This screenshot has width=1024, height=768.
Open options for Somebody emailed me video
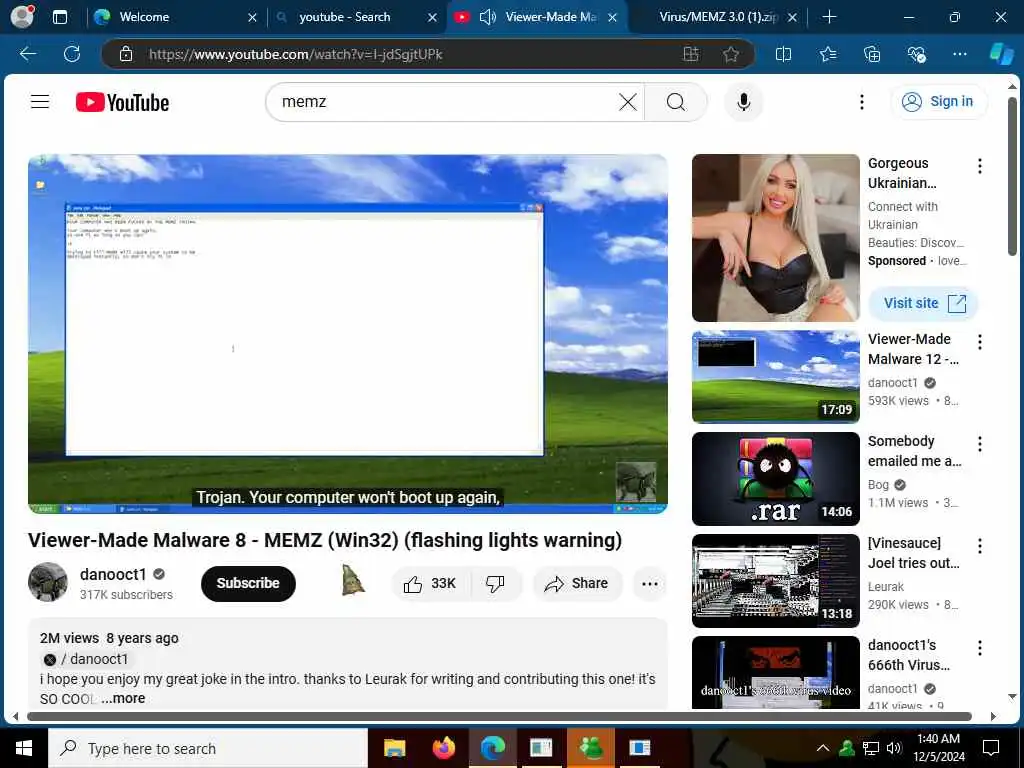pyautogui.click(x=980, y=444)
